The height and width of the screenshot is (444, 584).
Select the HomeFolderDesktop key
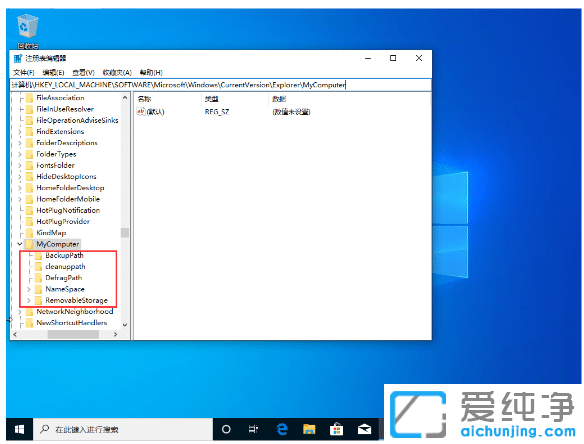pyautogui.click(x=70, y=188)
